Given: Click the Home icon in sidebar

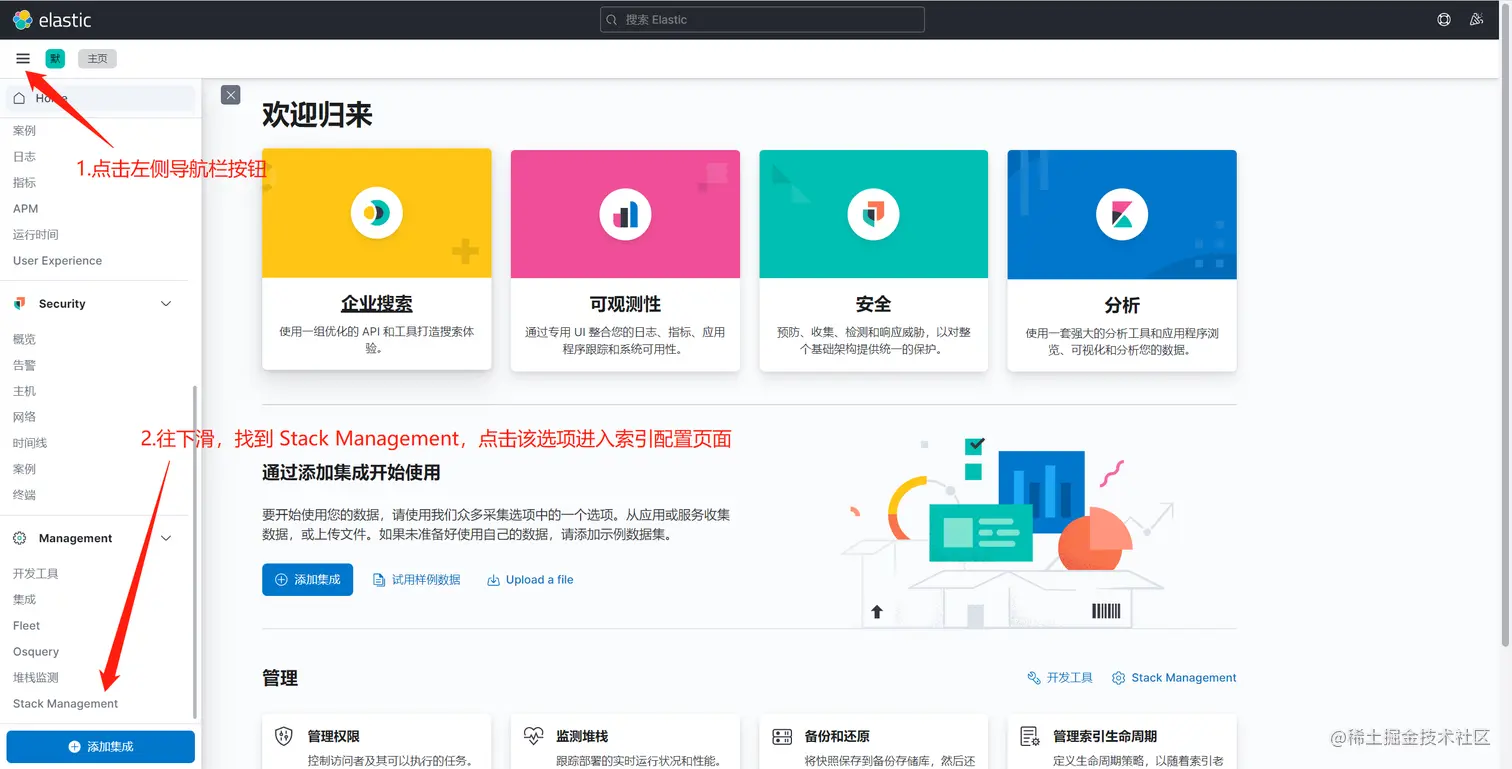Looking at the screenshot, I should click(20, 98).
